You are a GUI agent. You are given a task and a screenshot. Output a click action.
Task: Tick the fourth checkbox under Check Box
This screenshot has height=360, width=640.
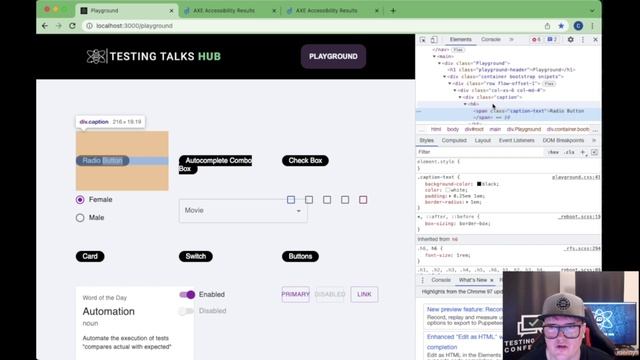click(x=345, y=200)
